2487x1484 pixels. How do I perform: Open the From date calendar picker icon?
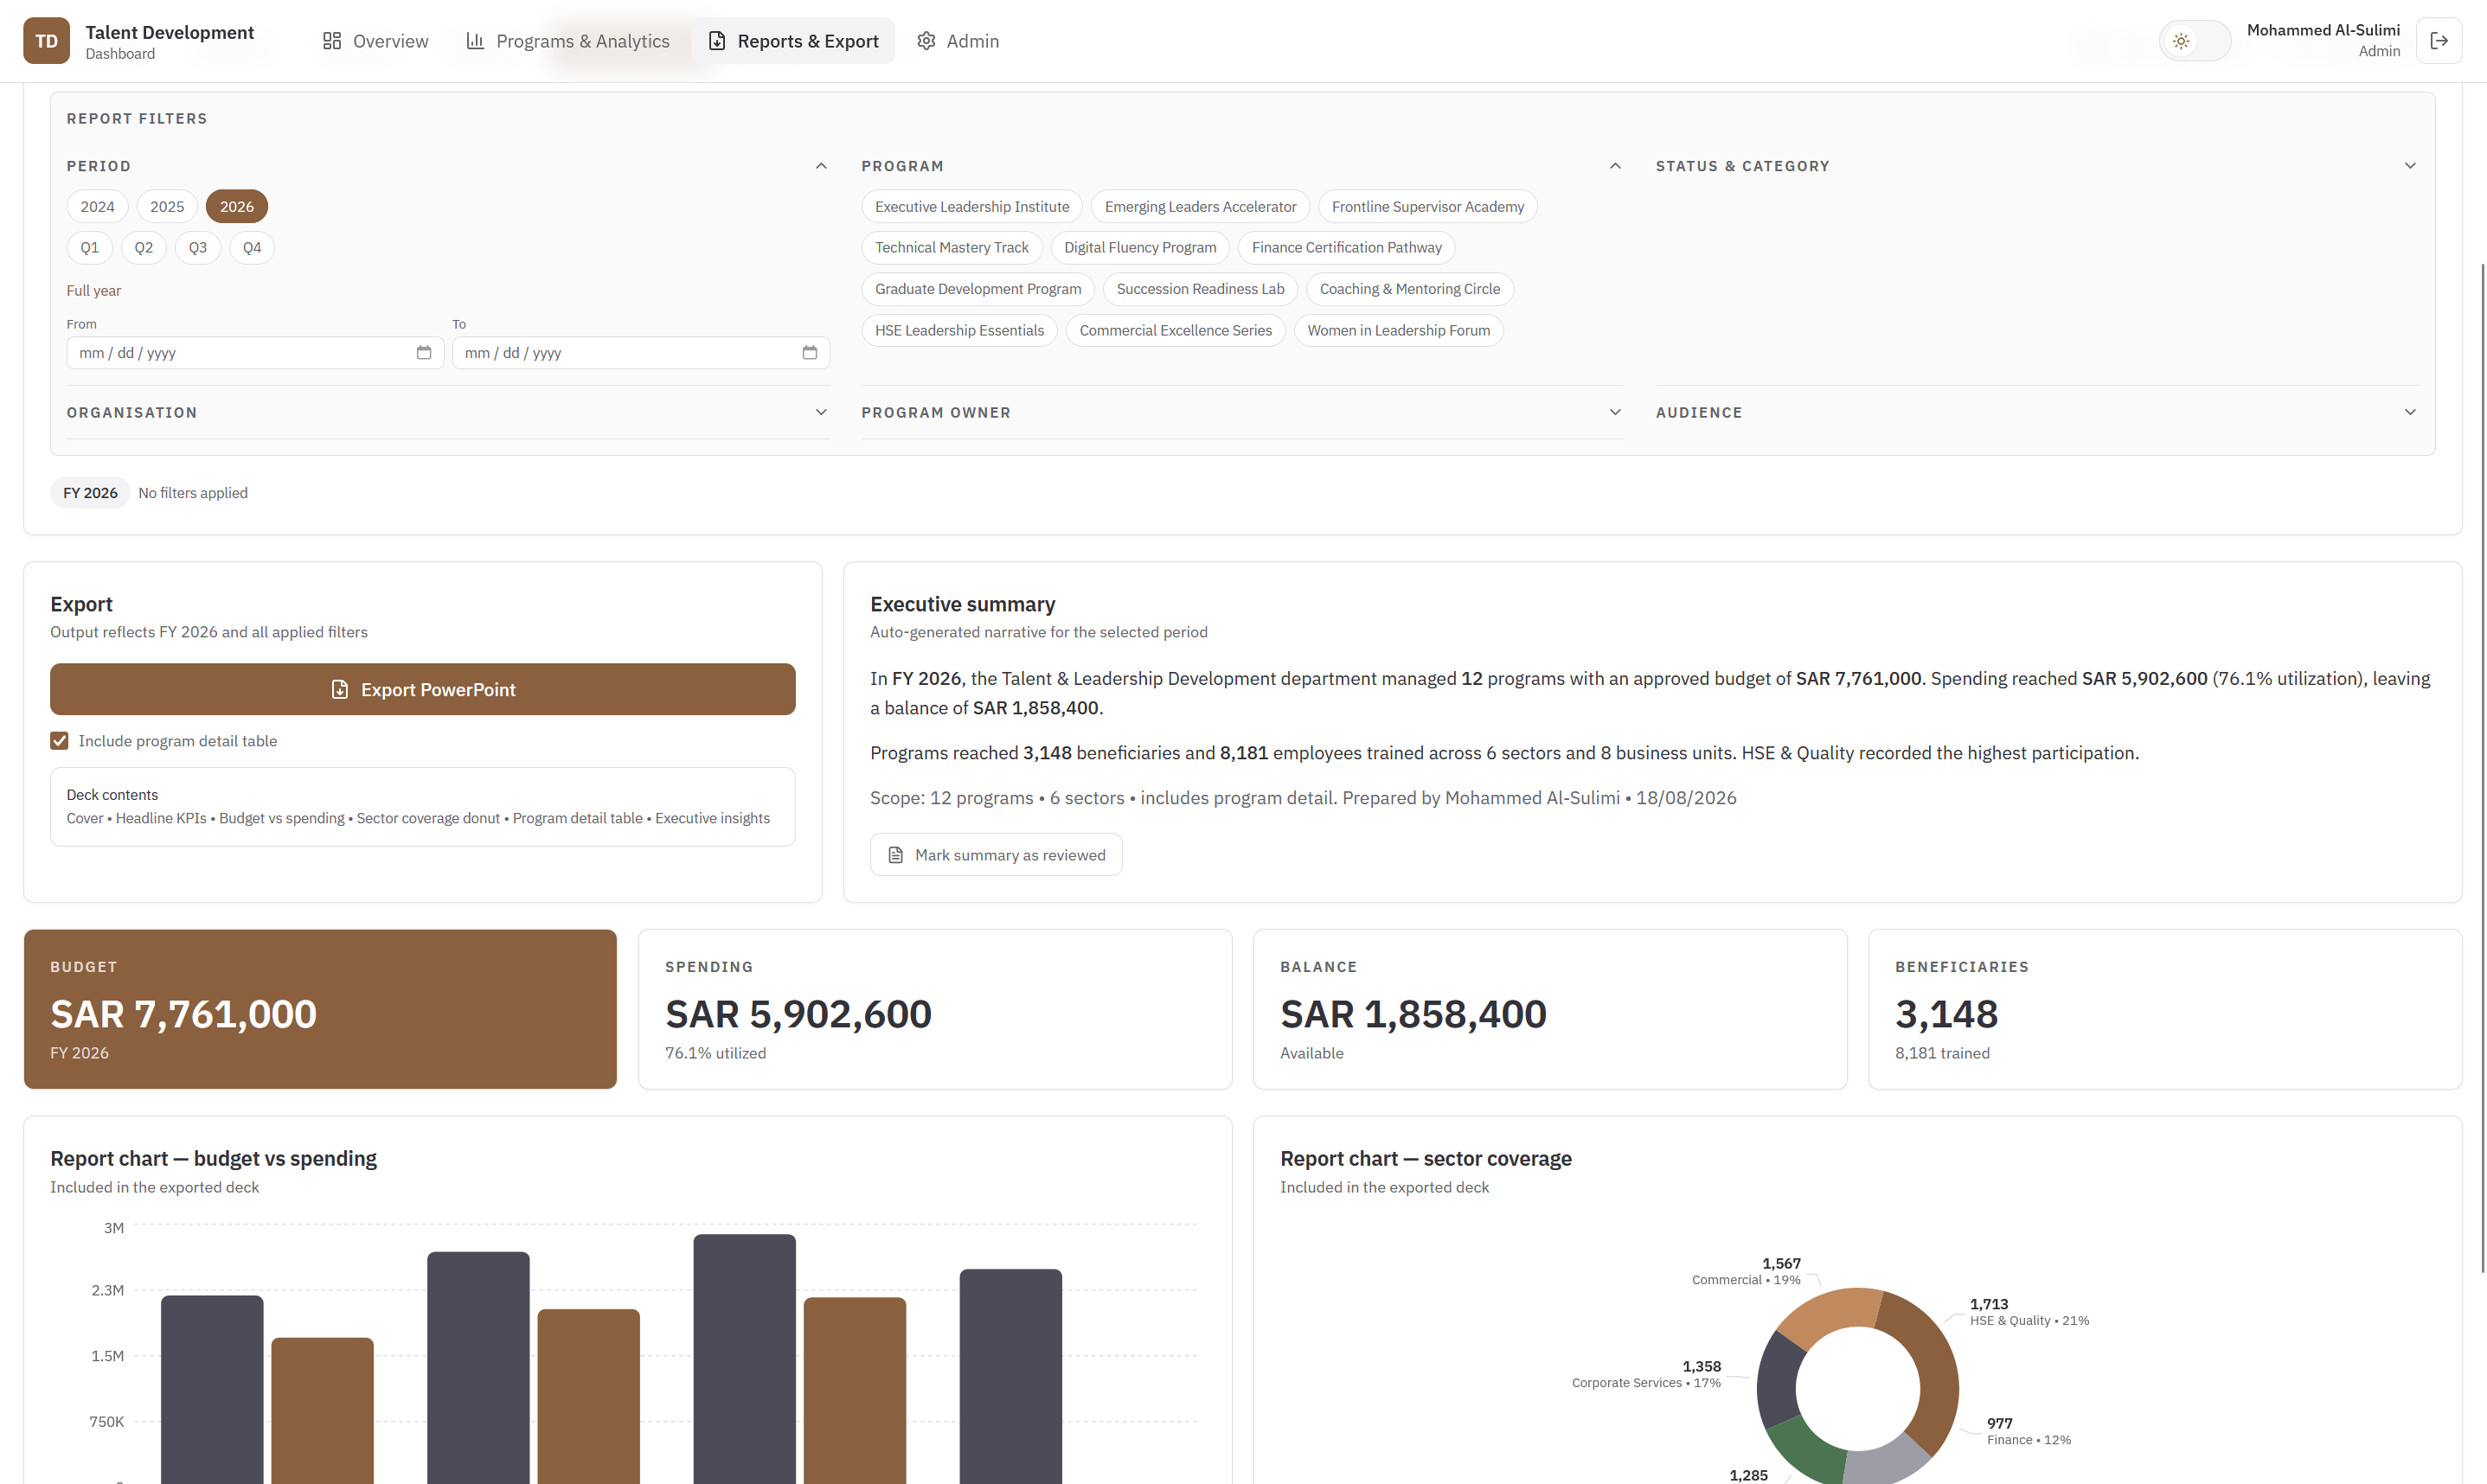(424, 353)
